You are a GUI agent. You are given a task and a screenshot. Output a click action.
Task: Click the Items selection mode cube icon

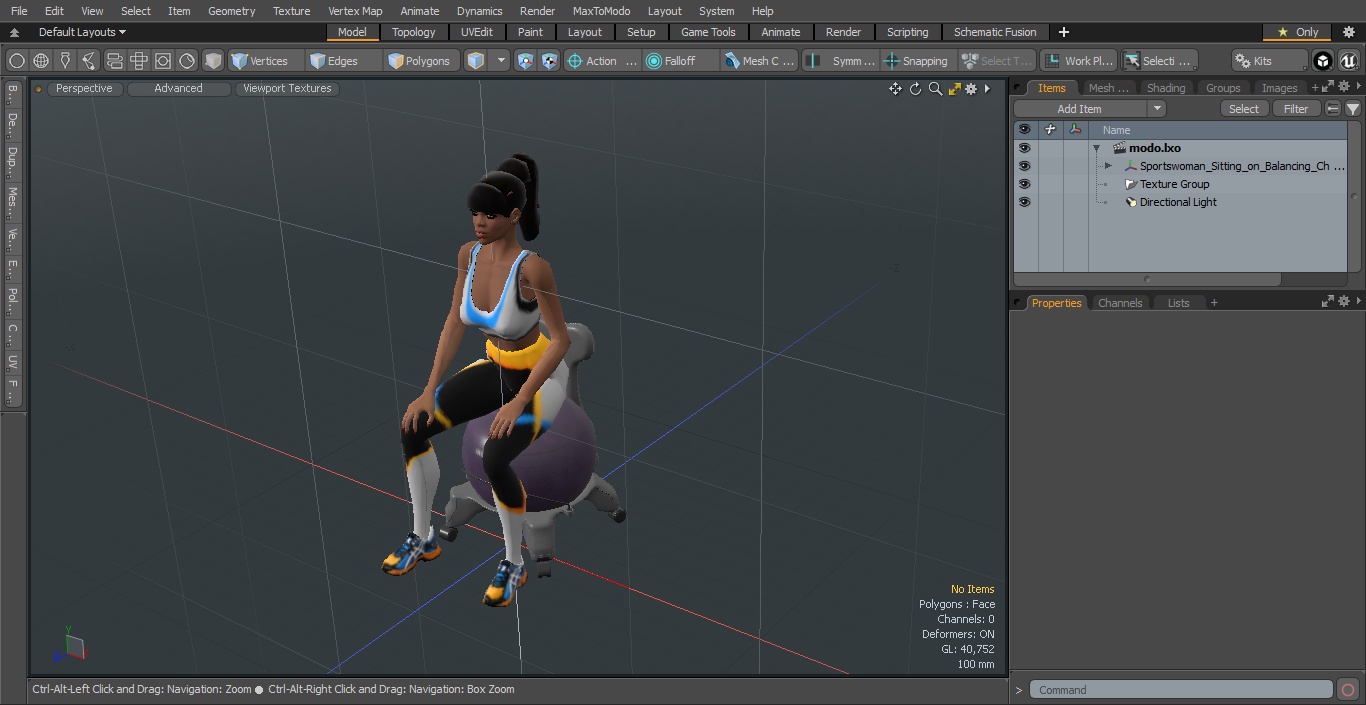point(477,61)
